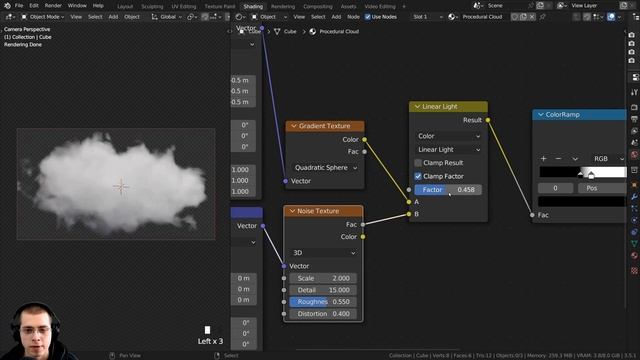Open the View Layer properties tab

634,131
